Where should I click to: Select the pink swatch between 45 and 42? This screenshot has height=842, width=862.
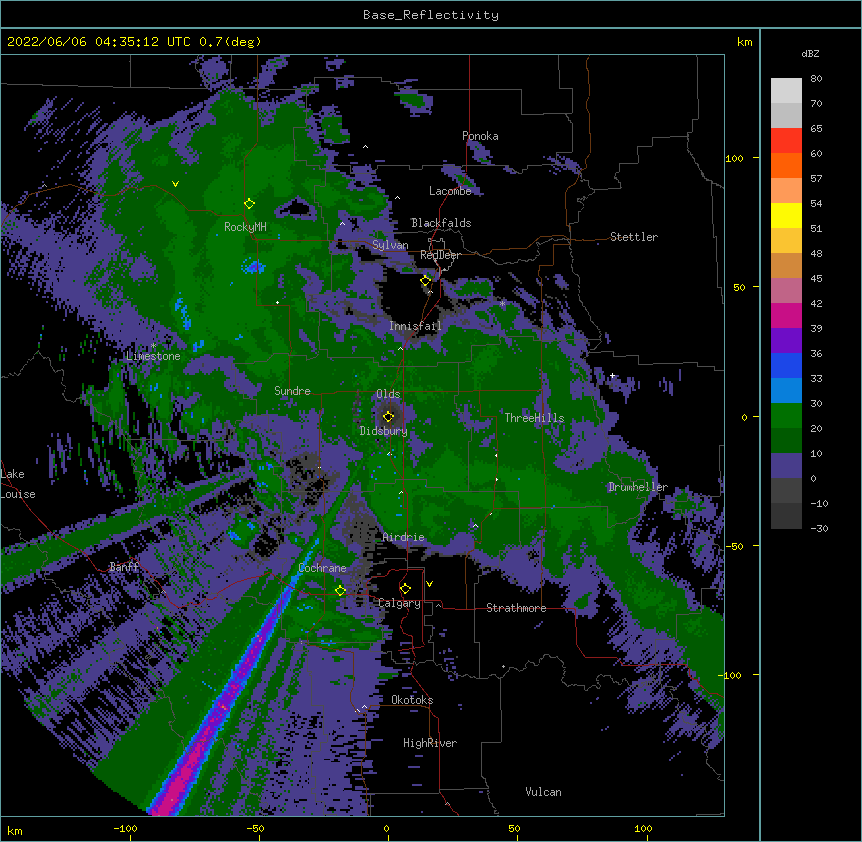point(786,290)
